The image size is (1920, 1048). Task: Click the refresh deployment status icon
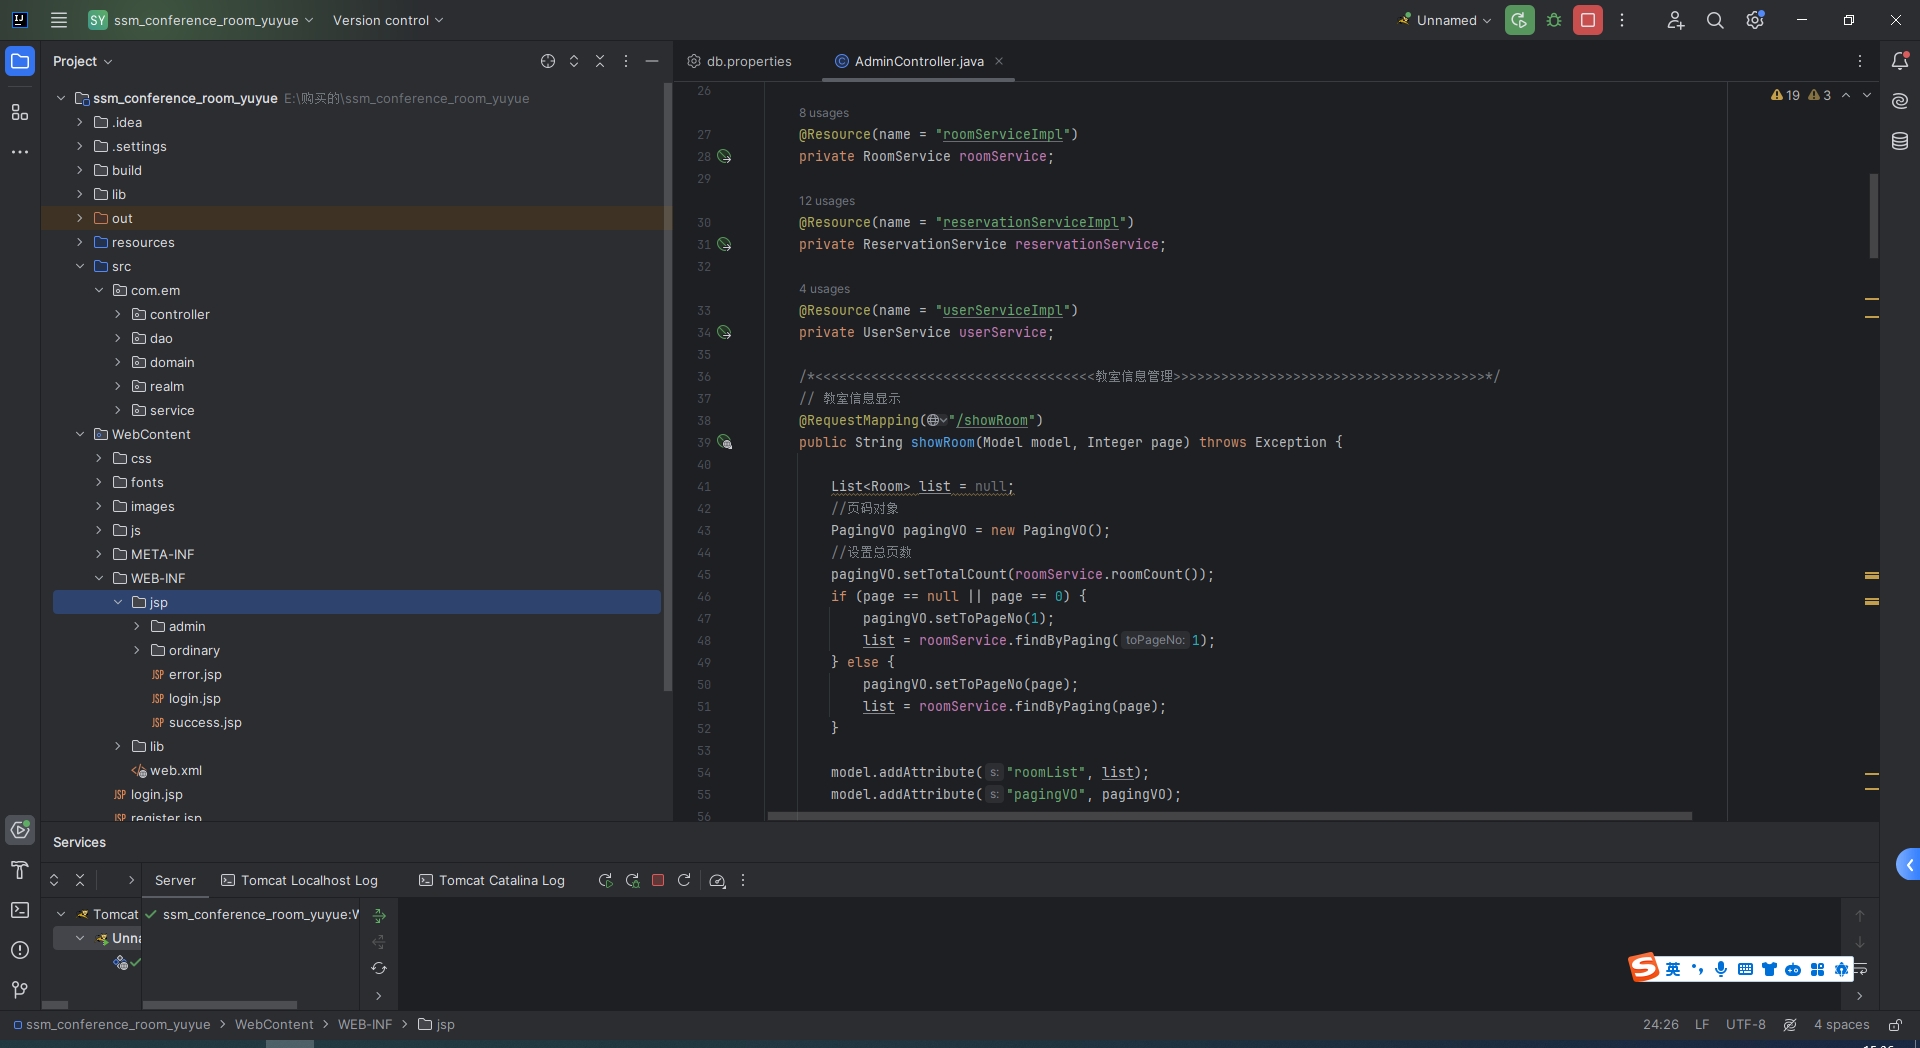(379, 968)
